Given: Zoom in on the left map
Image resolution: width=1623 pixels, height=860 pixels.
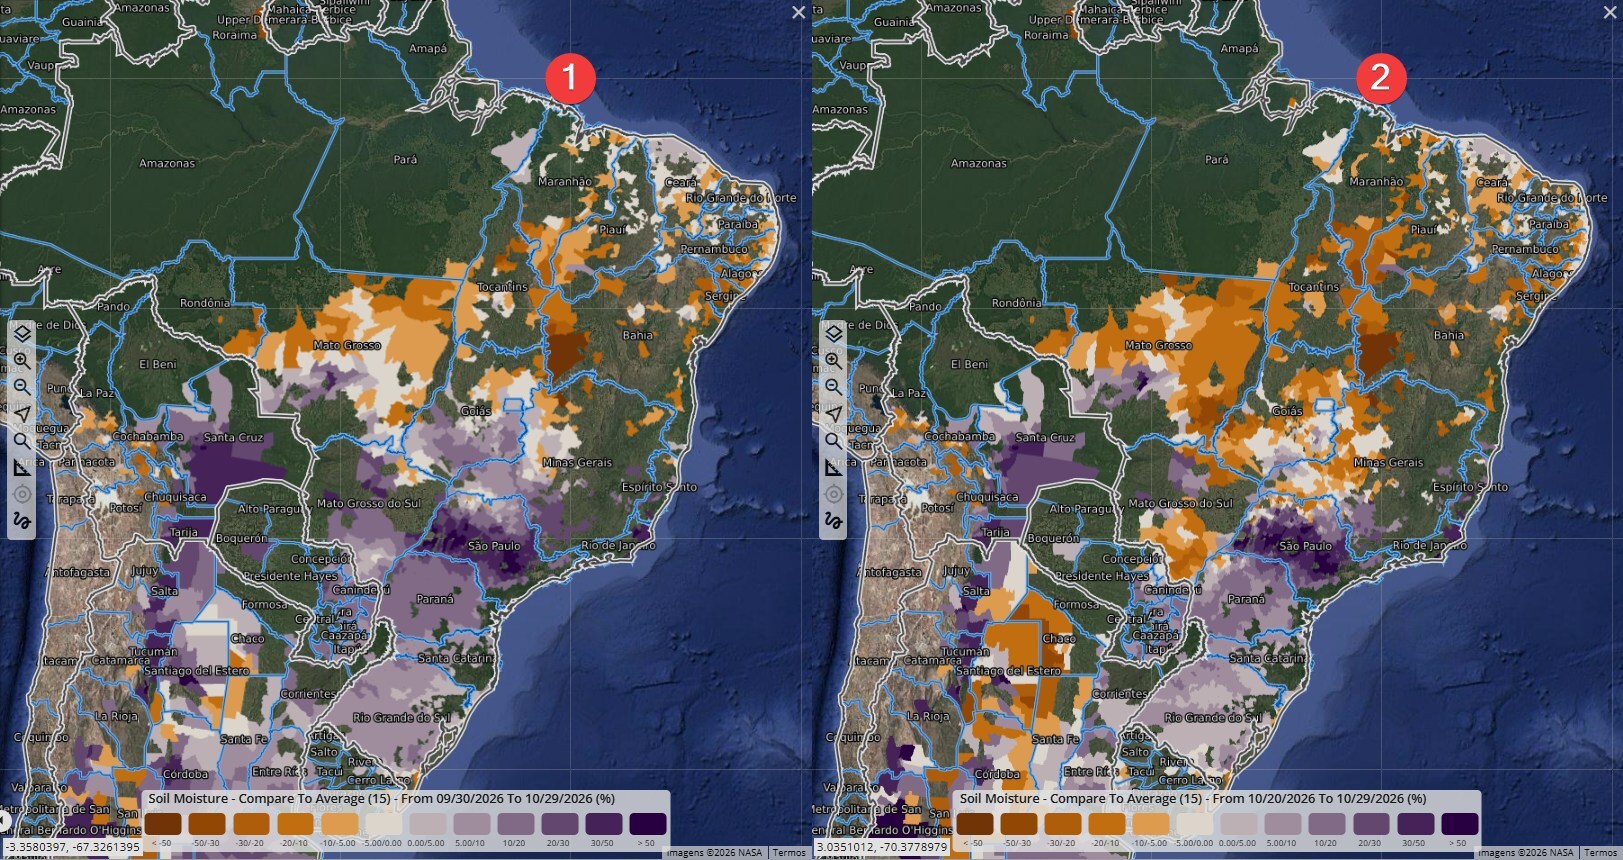Looking at the screenshot, I should tap(22, 360).
